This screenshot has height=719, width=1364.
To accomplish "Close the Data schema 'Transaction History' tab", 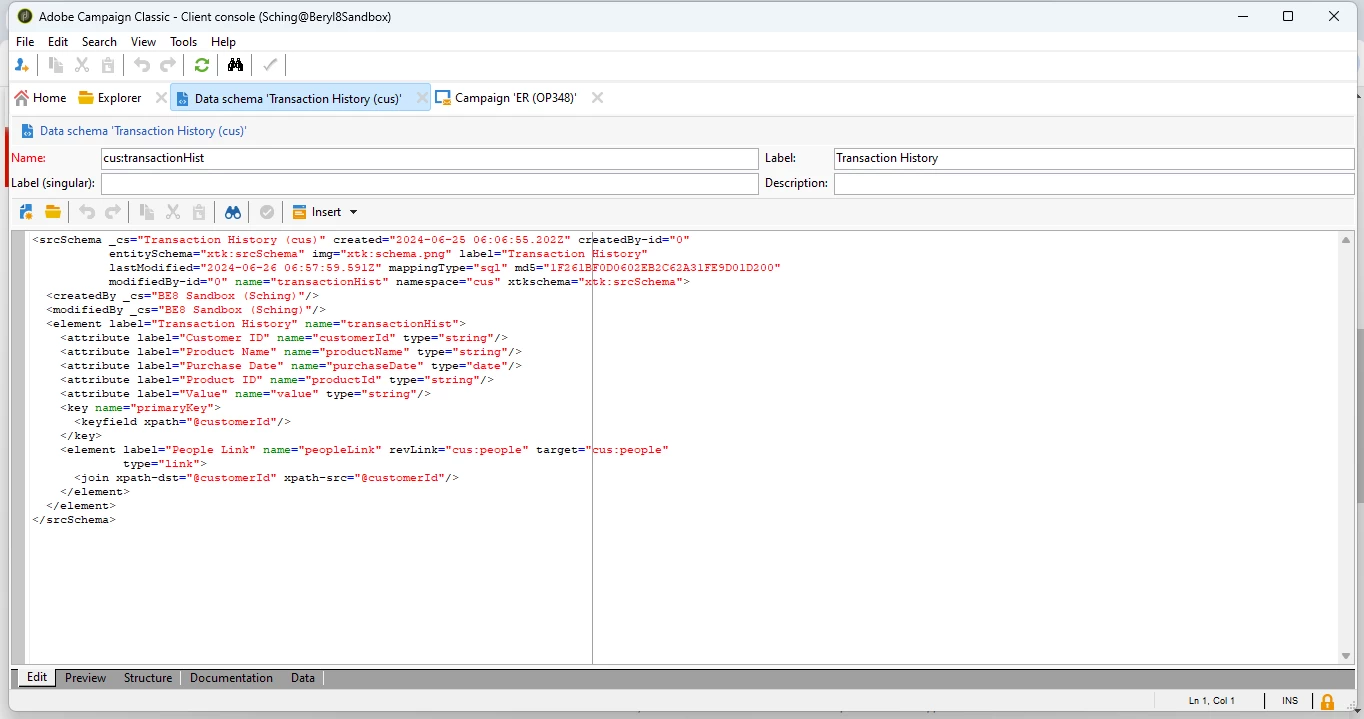I will (x=421, y=98).
